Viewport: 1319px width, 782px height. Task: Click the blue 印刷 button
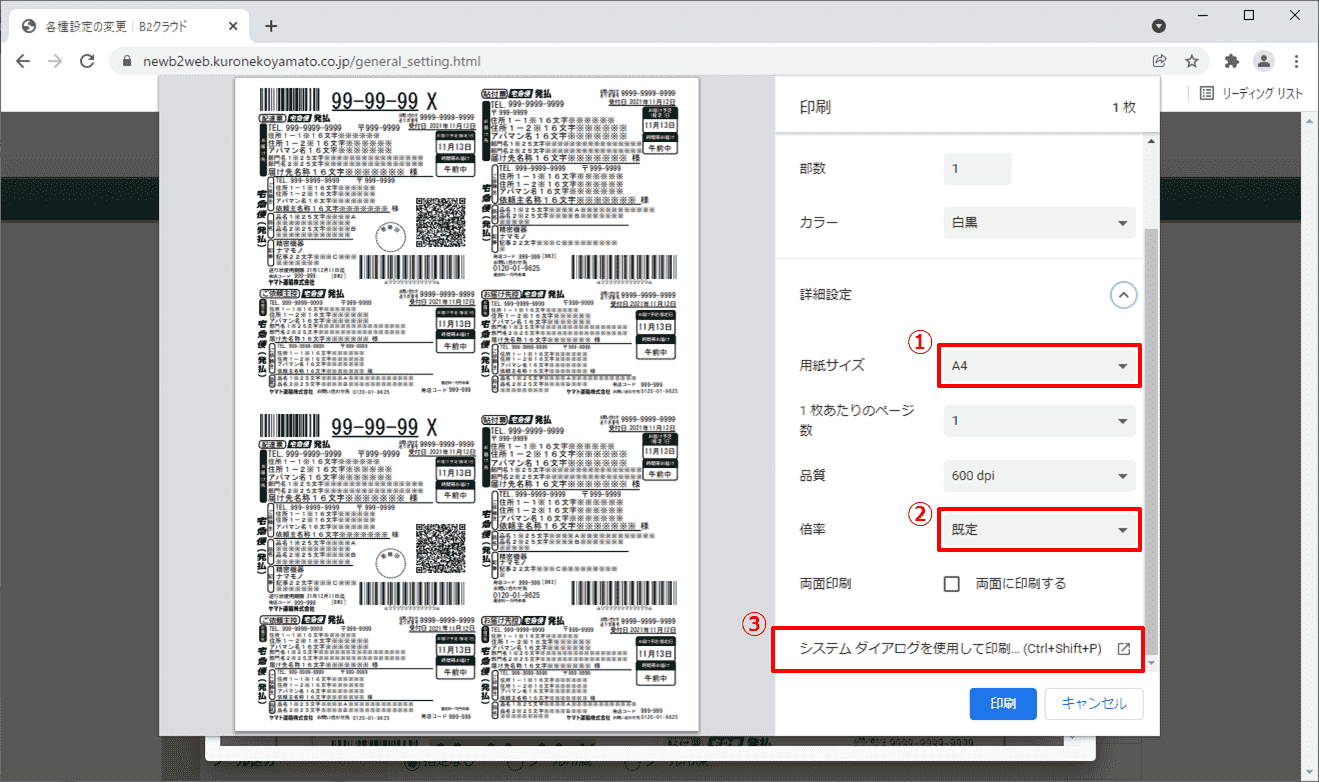[x=1003, y=704]
